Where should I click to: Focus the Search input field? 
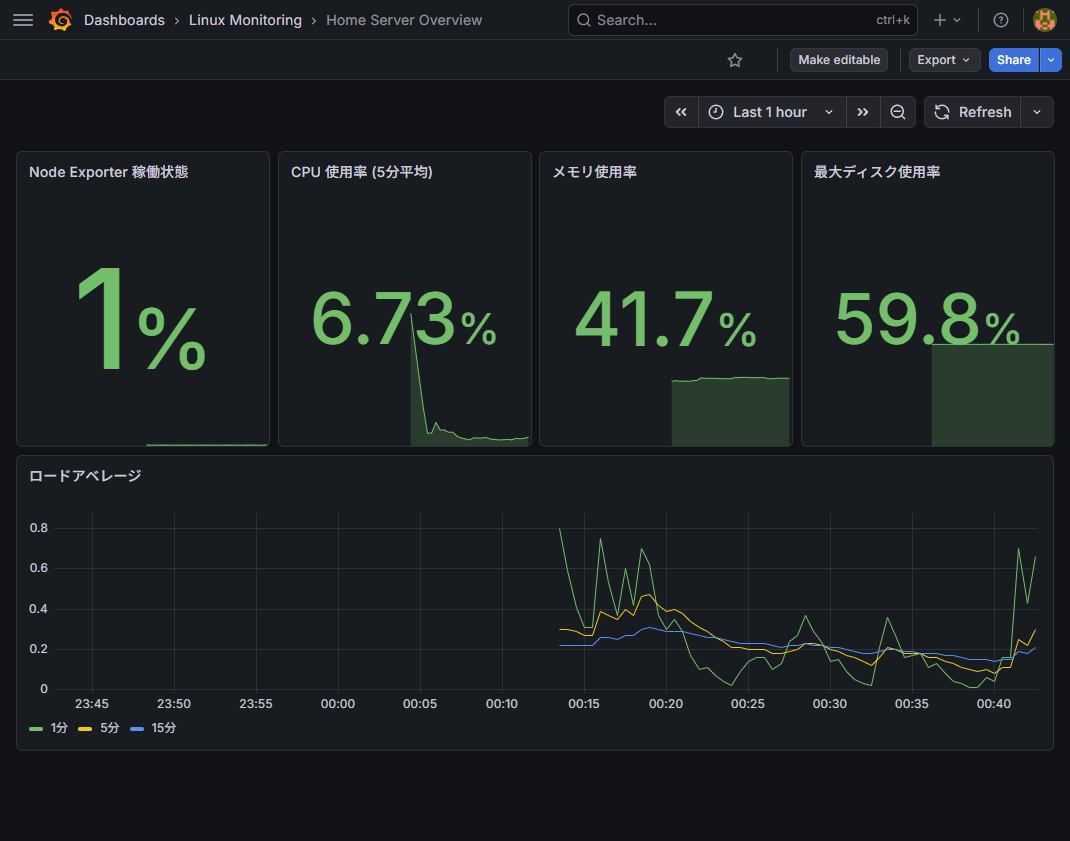point(742,20)
